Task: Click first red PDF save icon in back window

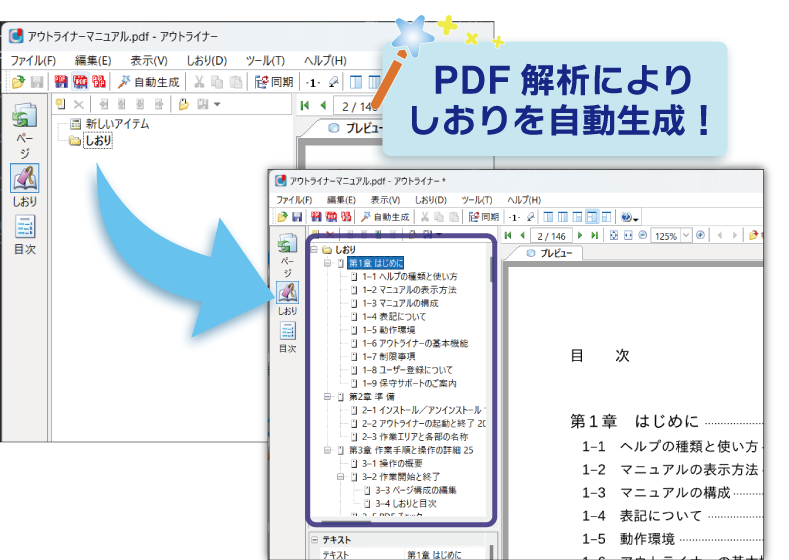Action: 61,82
